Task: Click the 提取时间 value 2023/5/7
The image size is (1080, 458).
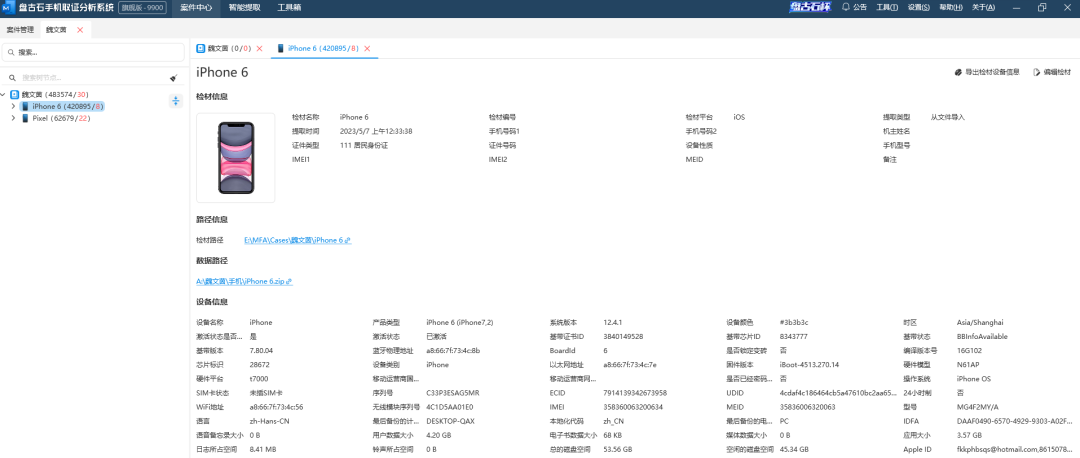Action: 376,132
